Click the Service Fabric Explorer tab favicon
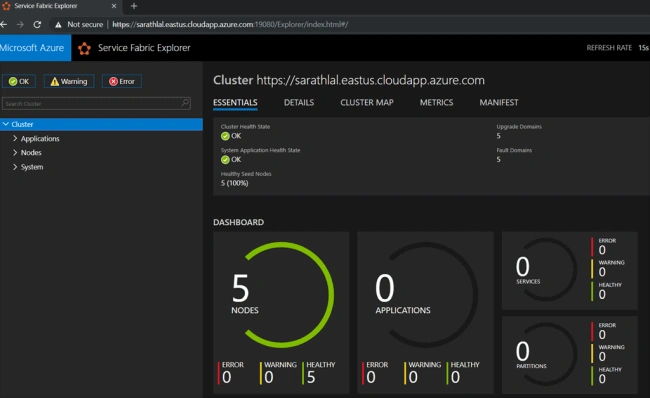 tap(6, 6)
